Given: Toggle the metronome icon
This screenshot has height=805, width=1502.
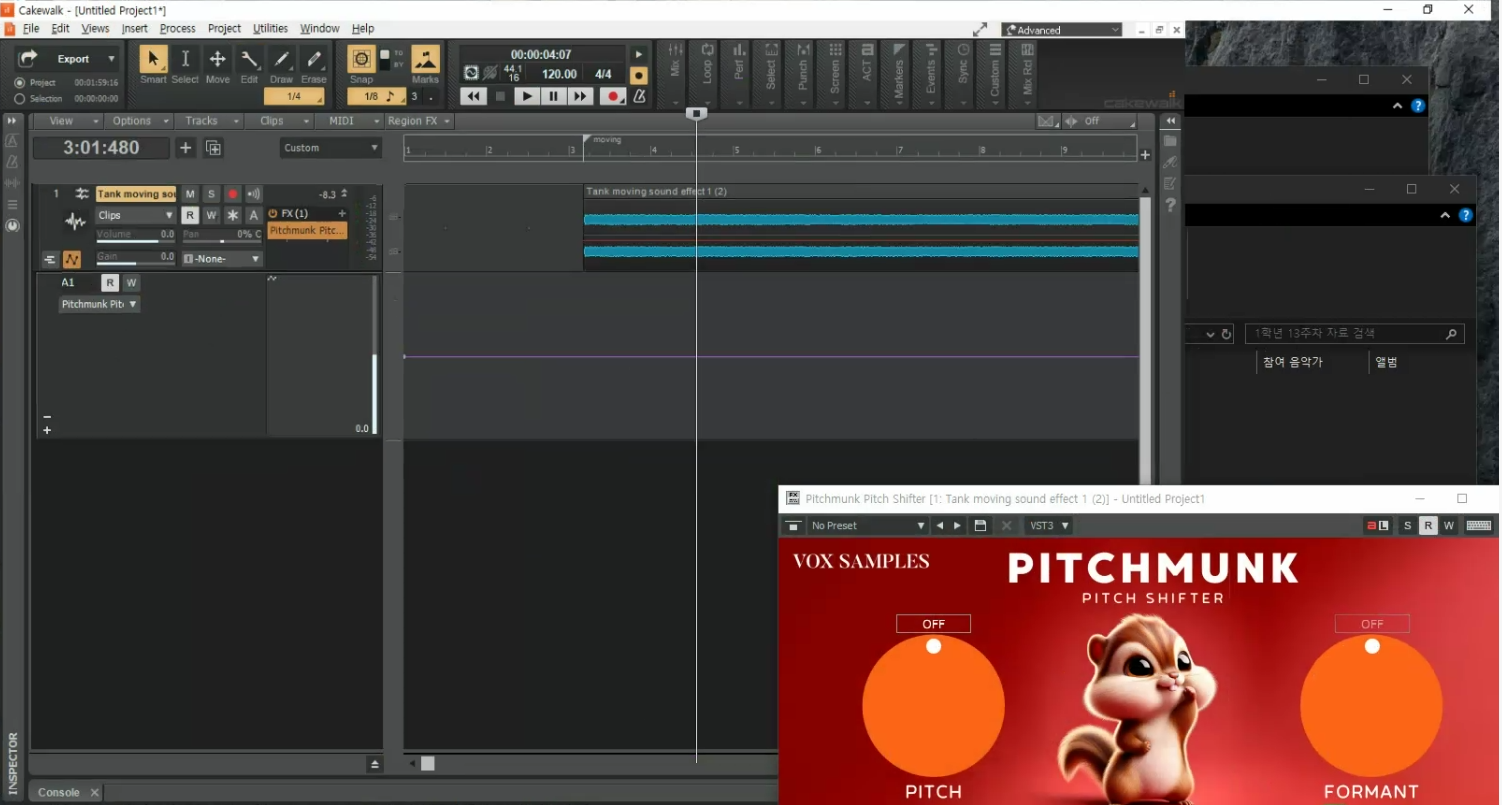Looking at the screenshot, I should [639, 97].
